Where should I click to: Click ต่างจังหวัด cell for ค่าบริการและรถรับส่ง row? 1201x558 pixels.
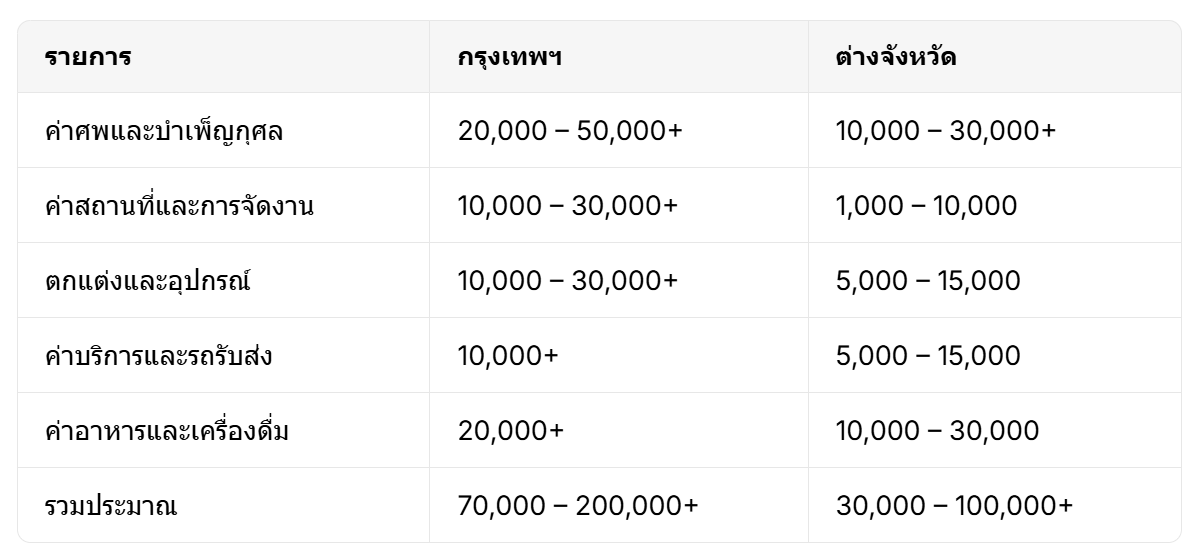(x=928, y=356)
